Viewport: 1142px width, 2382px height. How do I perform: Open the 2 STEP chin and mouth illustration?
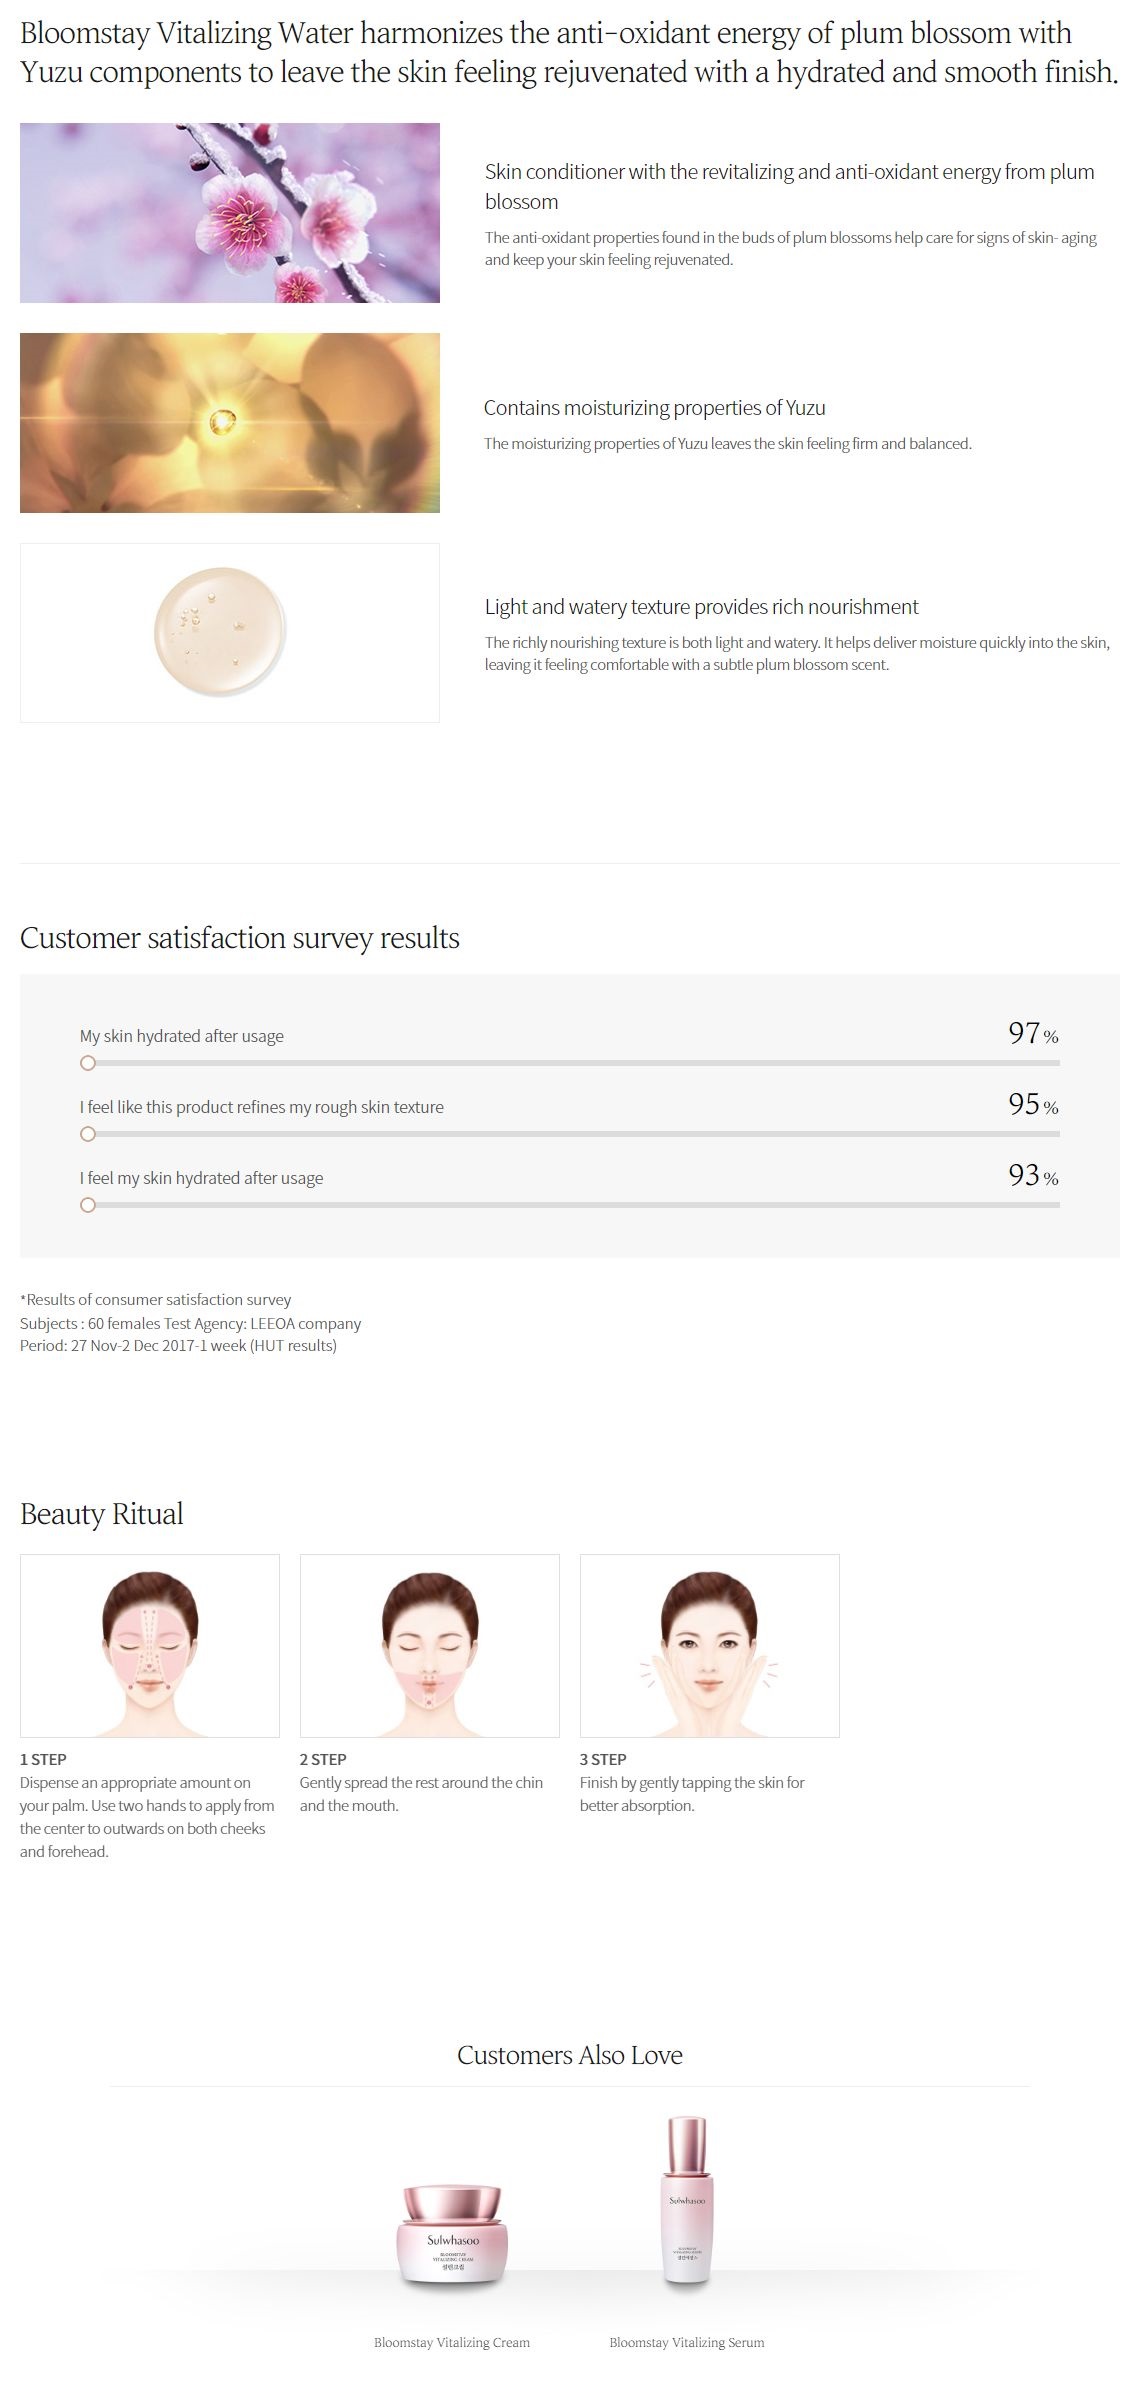430,1646
